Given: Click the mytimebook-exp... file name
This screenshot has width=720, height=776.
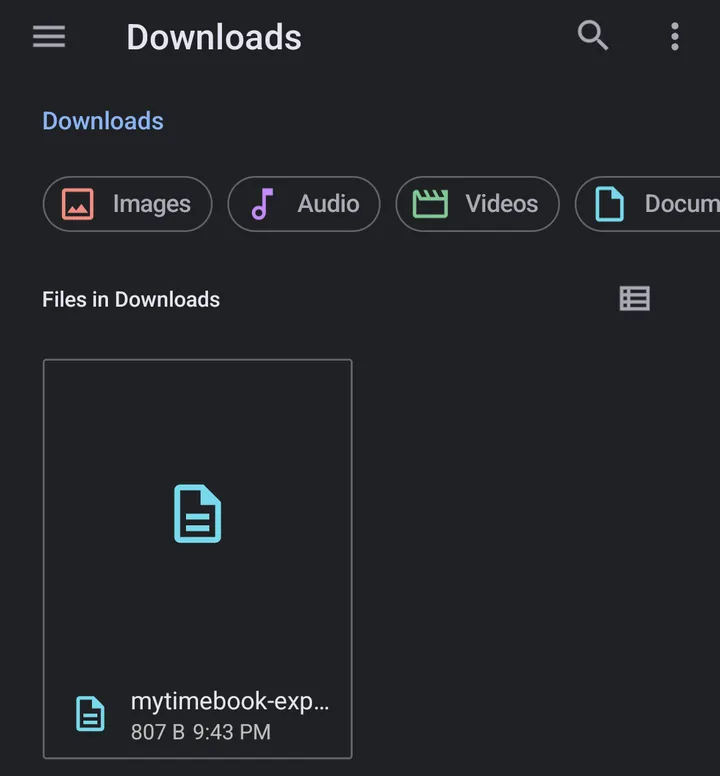Looking at the screenshot, I should pos(230,702).
